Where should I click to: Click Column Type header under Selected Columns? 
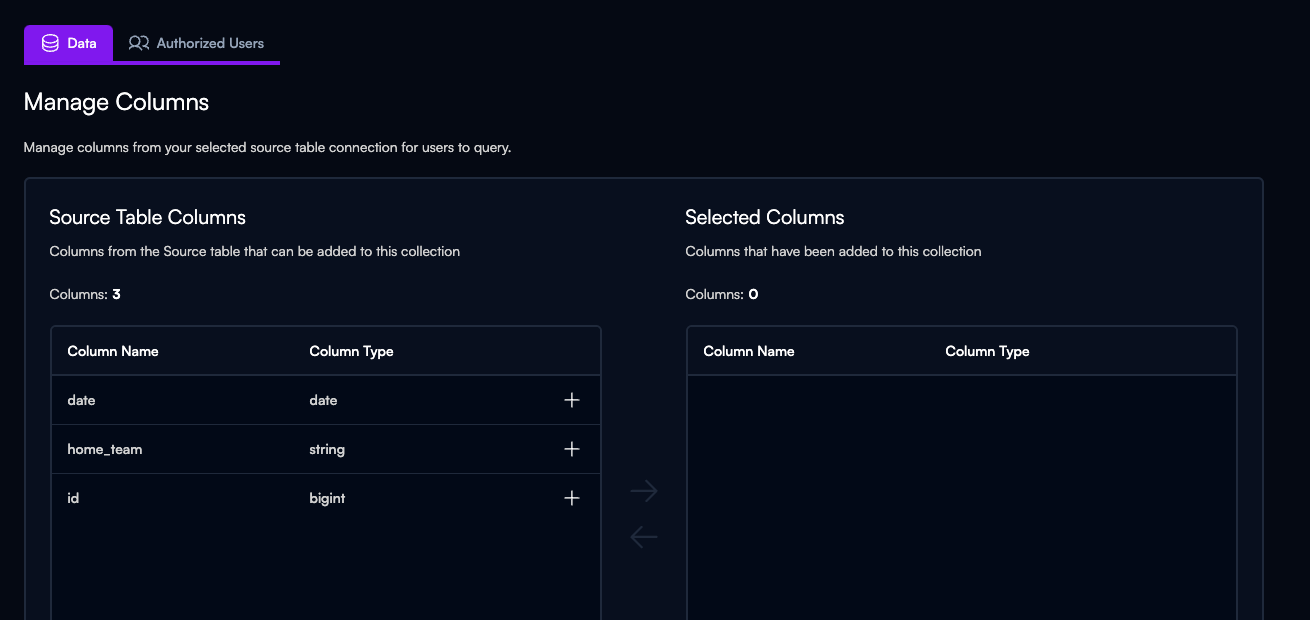[987, 351]
